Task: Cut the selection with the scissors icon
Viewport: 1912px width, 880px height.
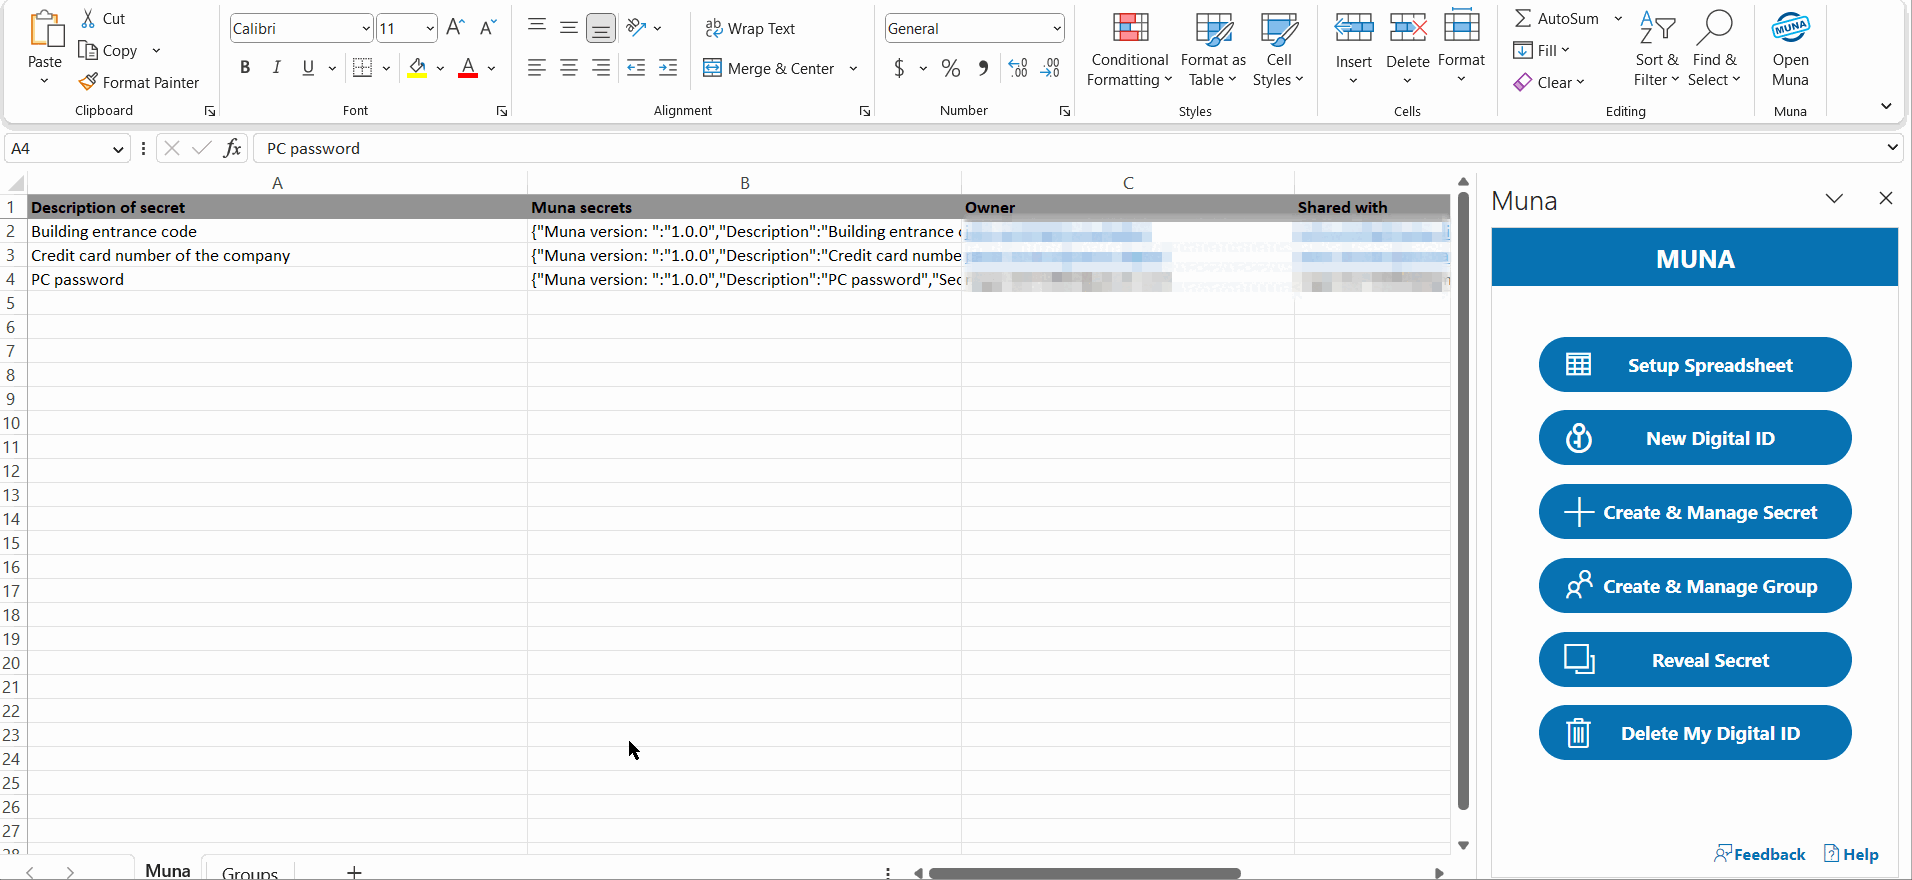Action: coord(88,18)
